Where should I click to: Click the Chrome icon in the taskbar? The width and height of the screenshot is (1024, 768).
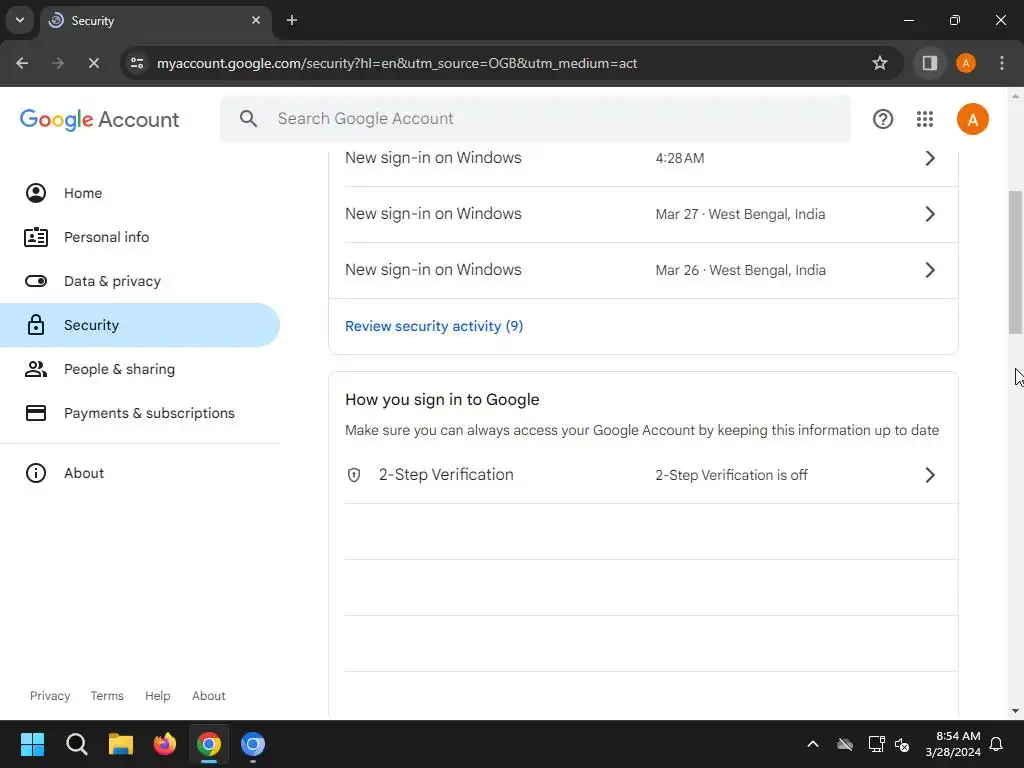pyautogui.click(x=209, y=744)
